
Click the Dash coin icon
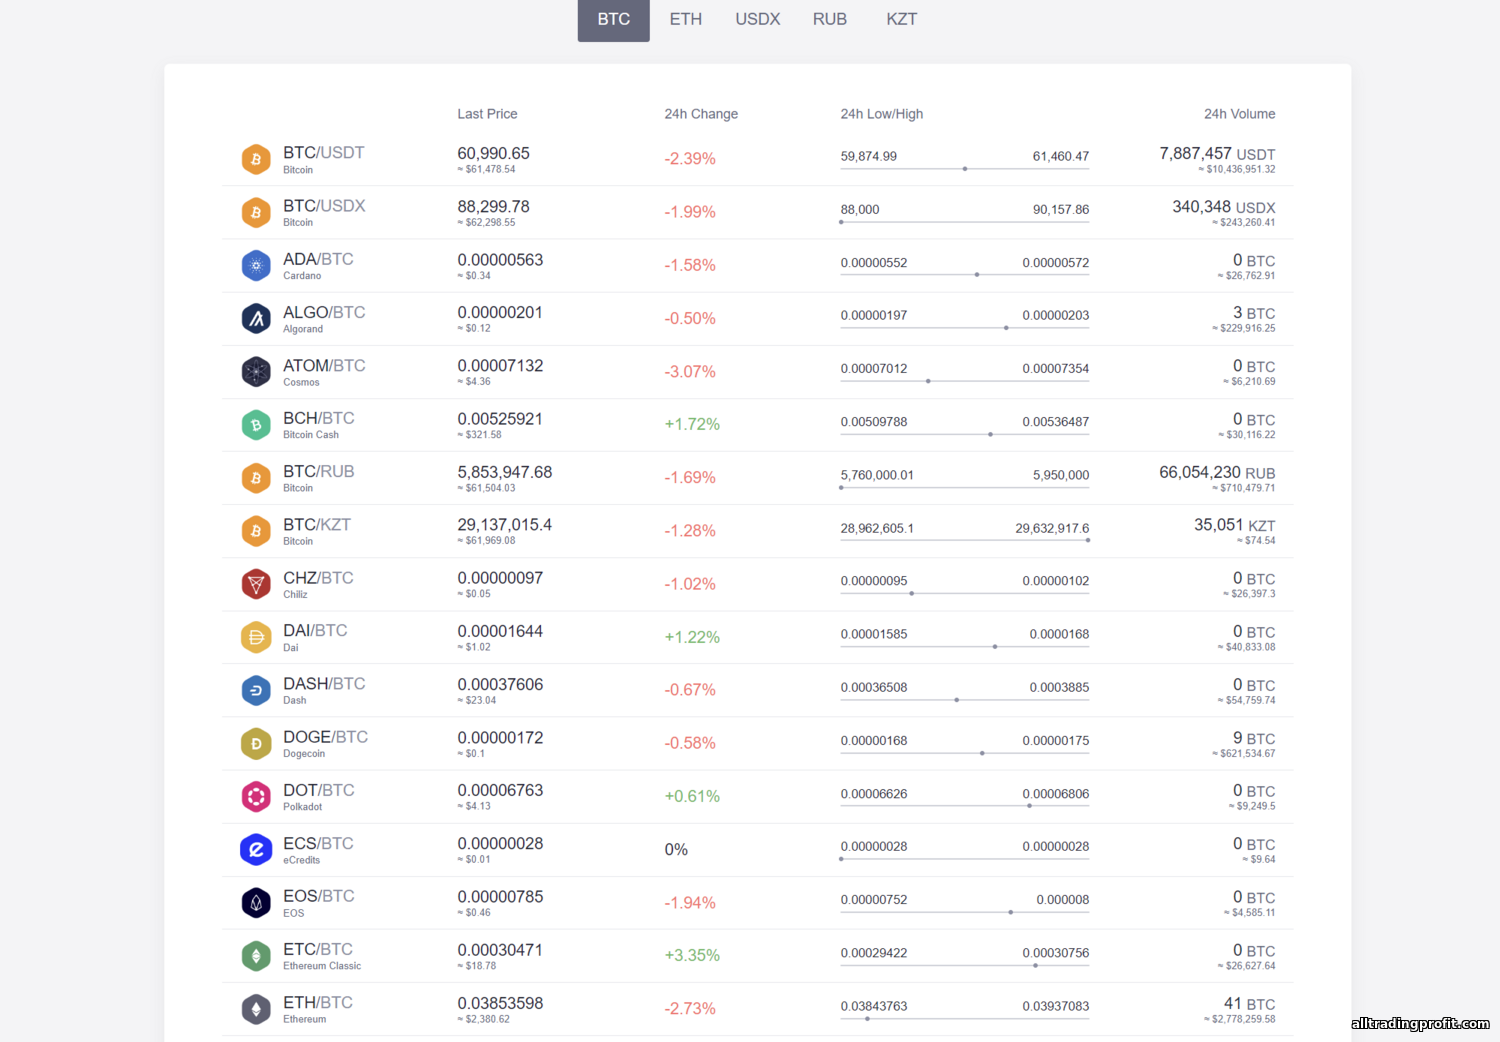pos(256,690)
